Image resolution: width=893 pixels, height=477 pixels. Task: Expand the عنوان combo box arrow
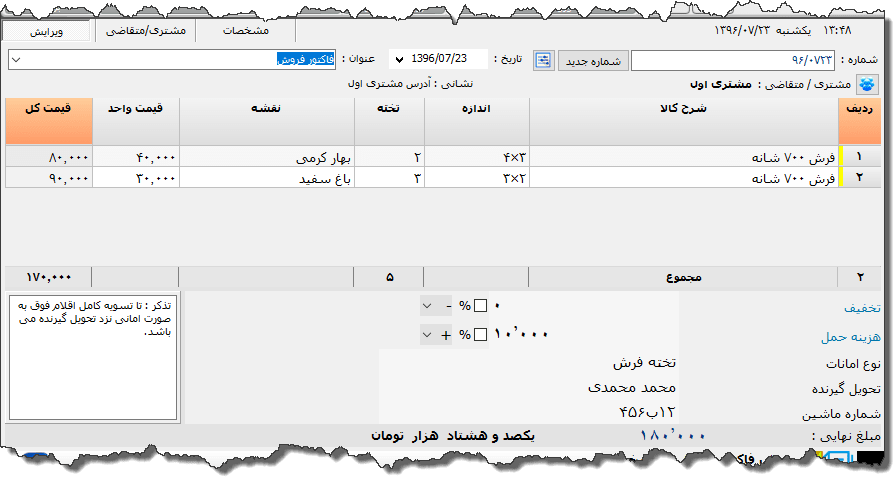[x=16, y=60]
